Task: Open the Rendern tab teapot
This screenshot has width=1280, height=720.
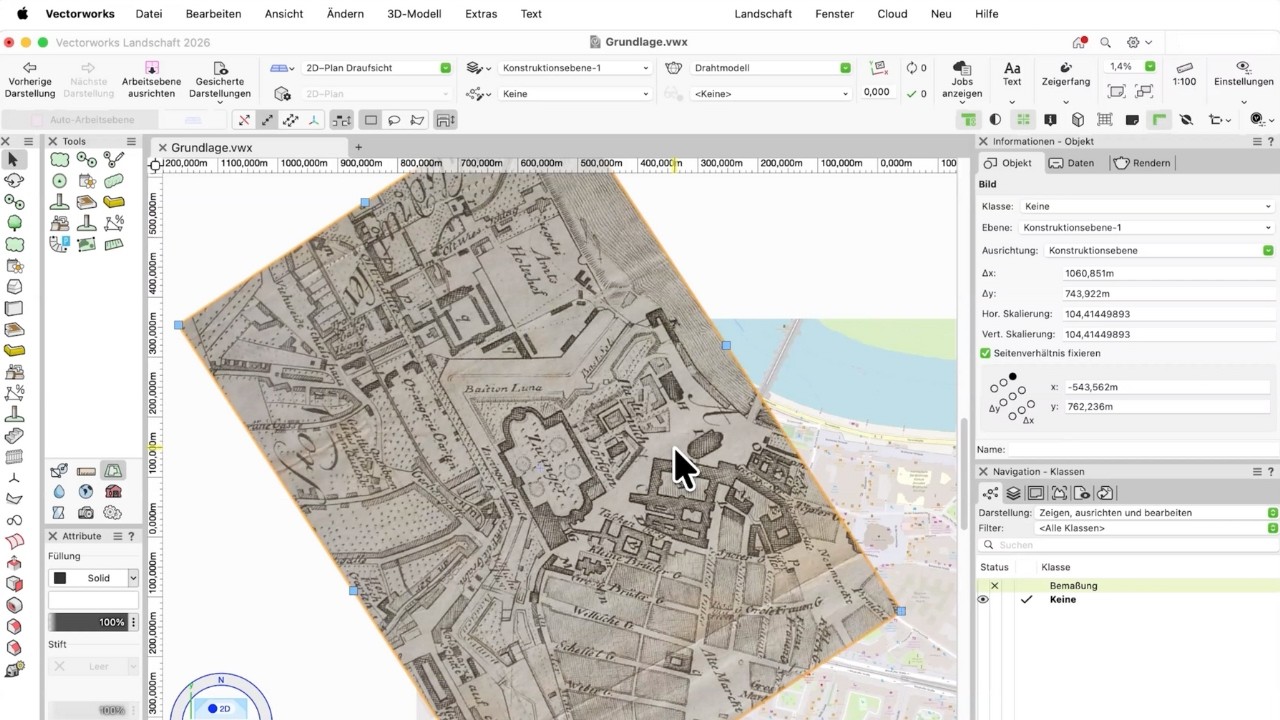Action: coord(1141,163)
